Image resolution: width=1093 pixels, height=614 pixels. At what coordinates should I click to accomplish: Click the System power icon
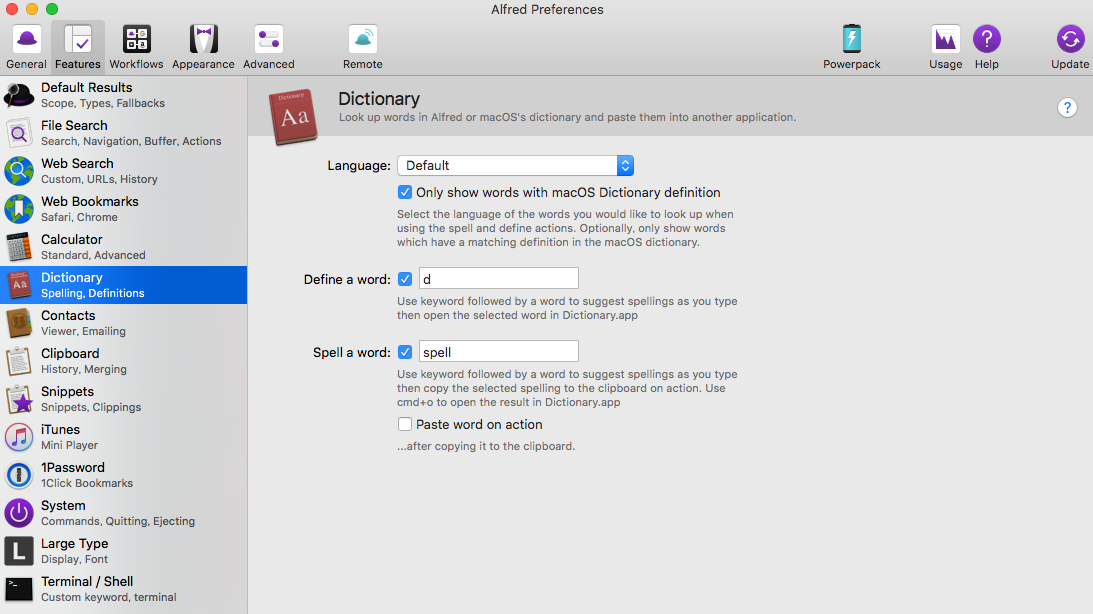click(x=19, y=512)
